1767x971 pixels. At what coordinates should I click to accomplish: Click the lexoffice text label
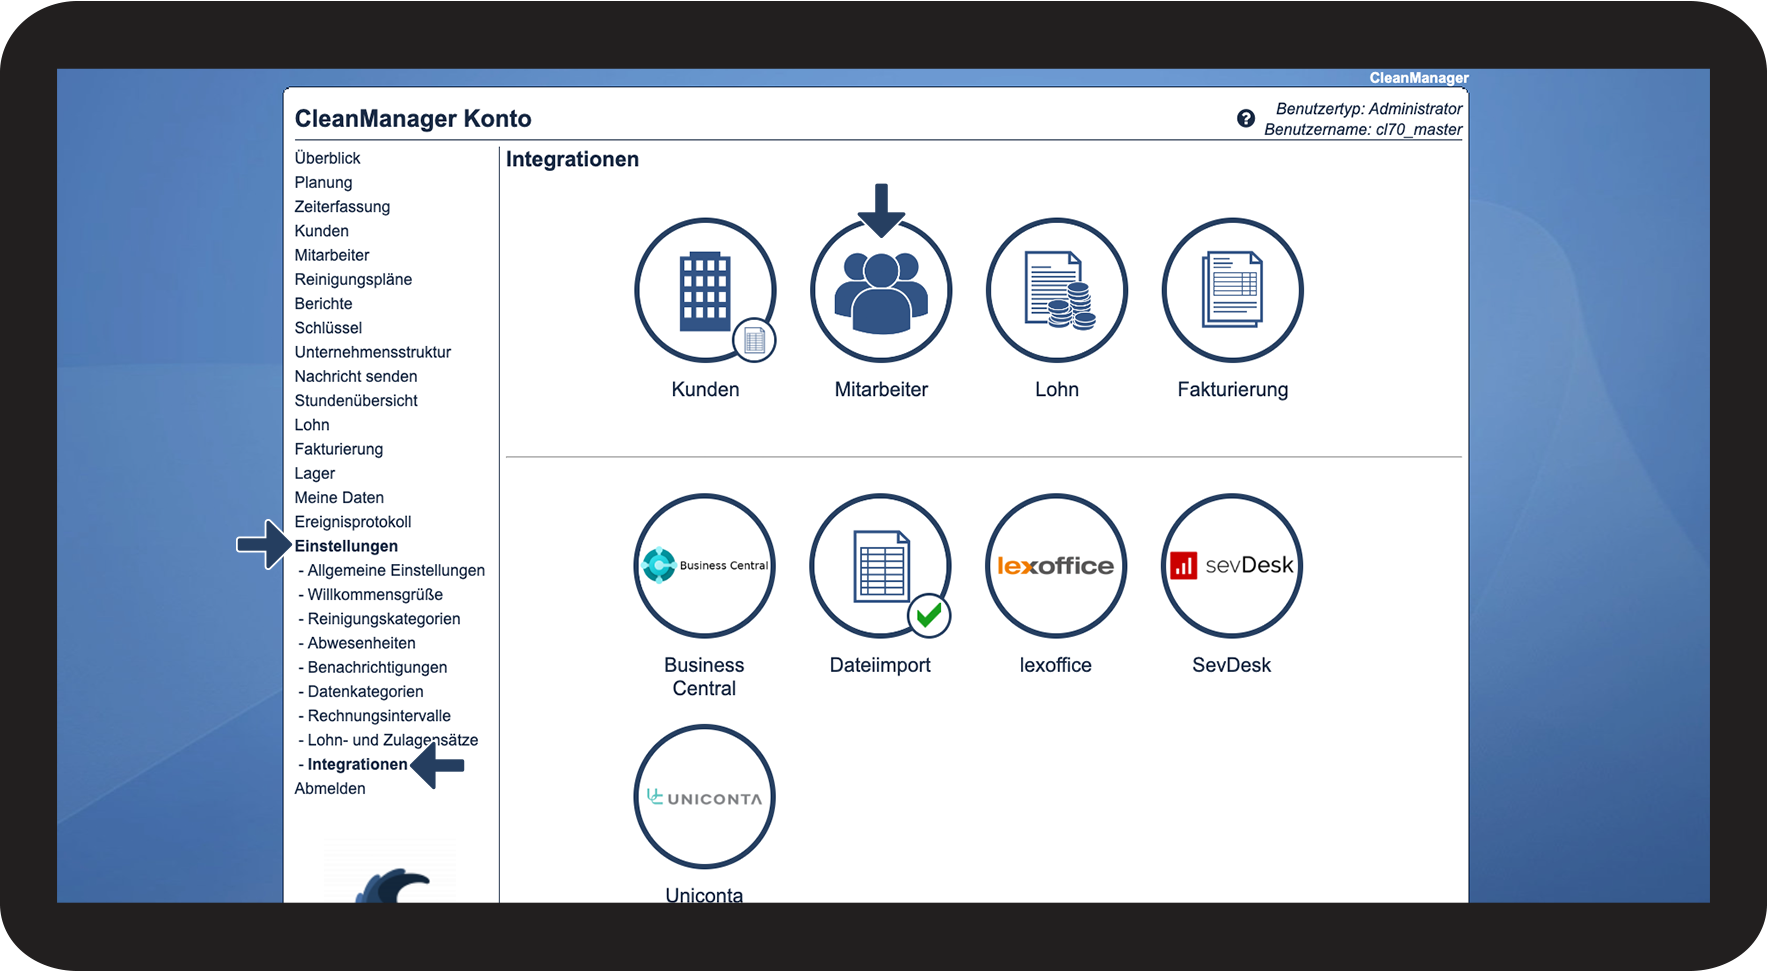click(1056, 666)
